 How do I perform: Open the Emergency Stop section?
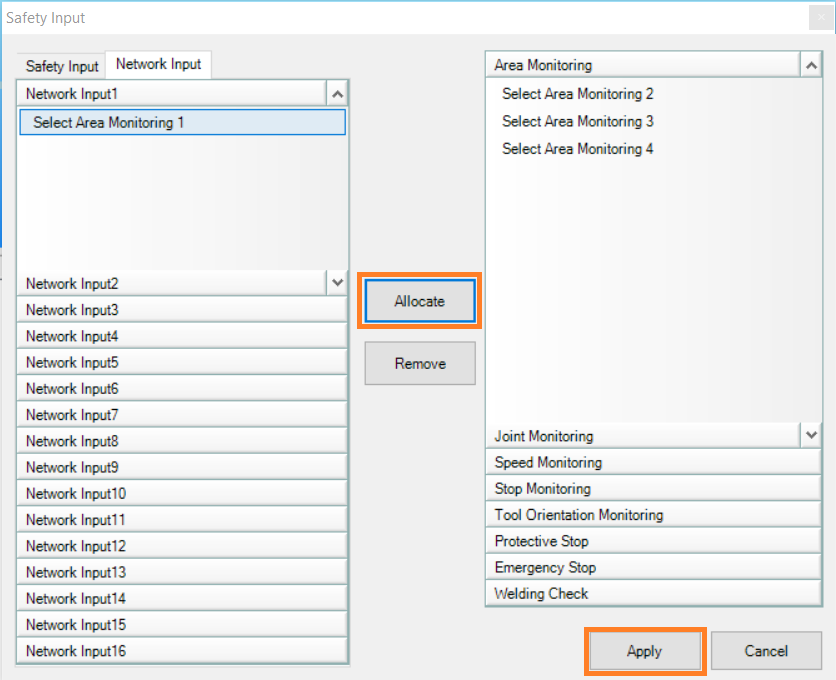coord(653,567)
